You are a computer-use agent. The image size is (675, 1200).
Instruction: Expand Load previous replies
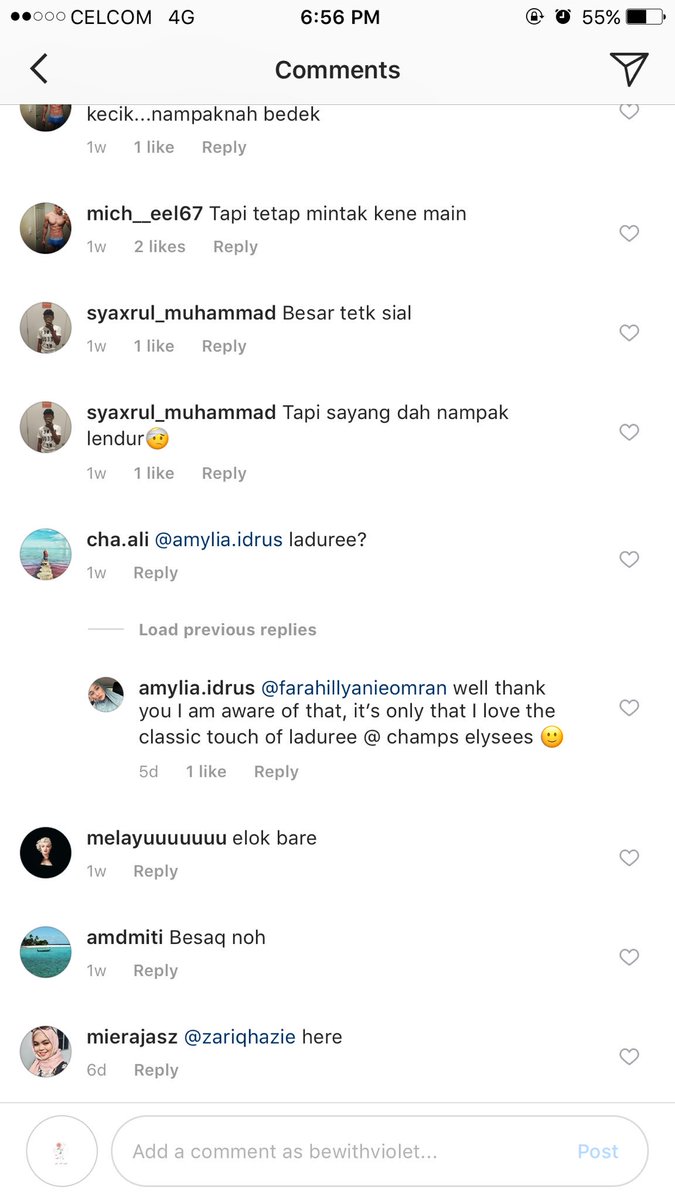pyautogui.click(x=227, y=630)
